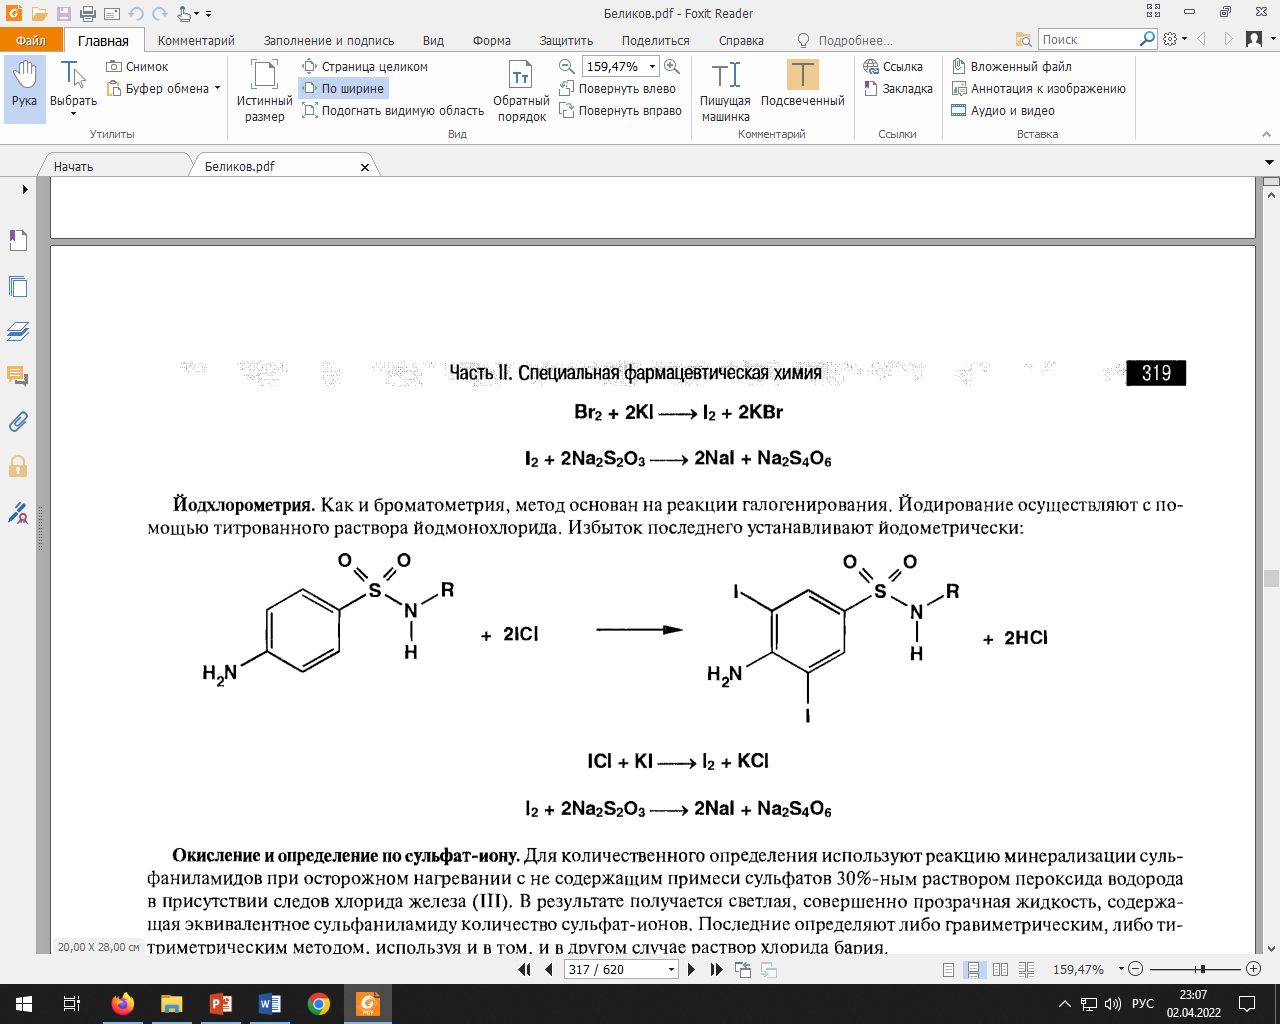Image resolution: width=1280 pixels, height=1024 pixels.
Task: Insert a Ссылка link
Action: click(x=893, y=67)
